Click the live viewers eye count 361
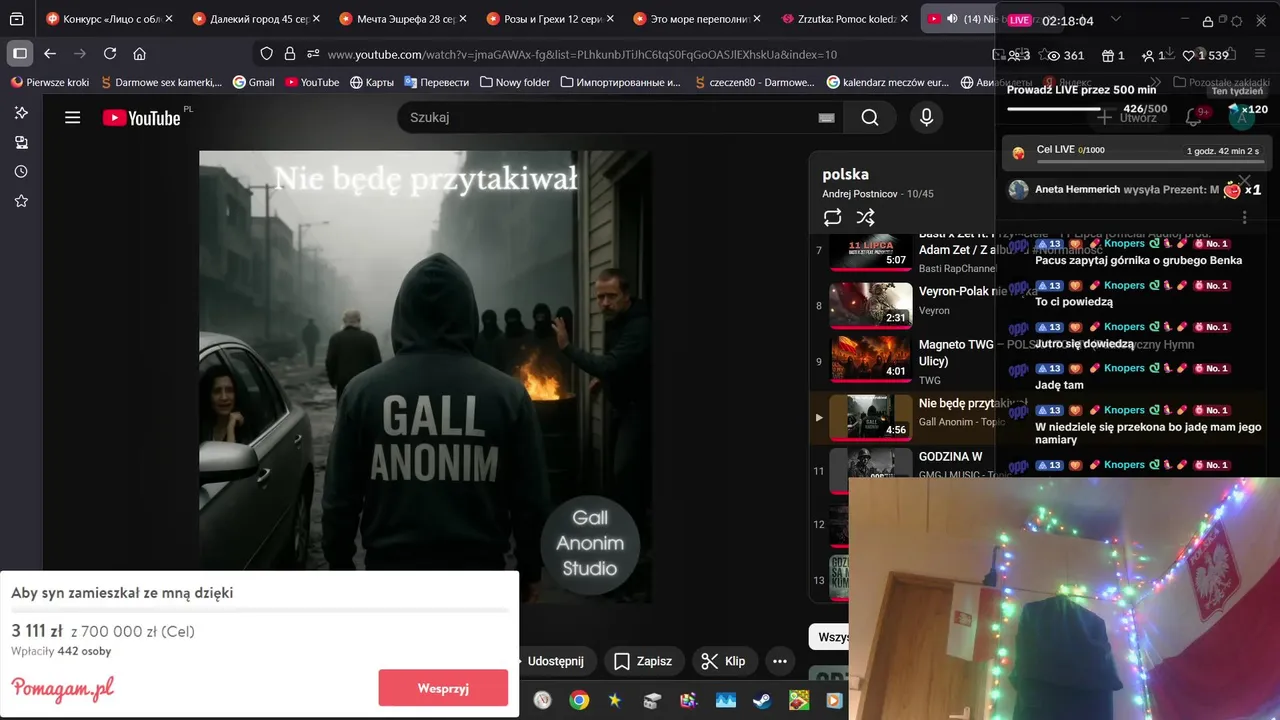 click(x=1065, y=56)
